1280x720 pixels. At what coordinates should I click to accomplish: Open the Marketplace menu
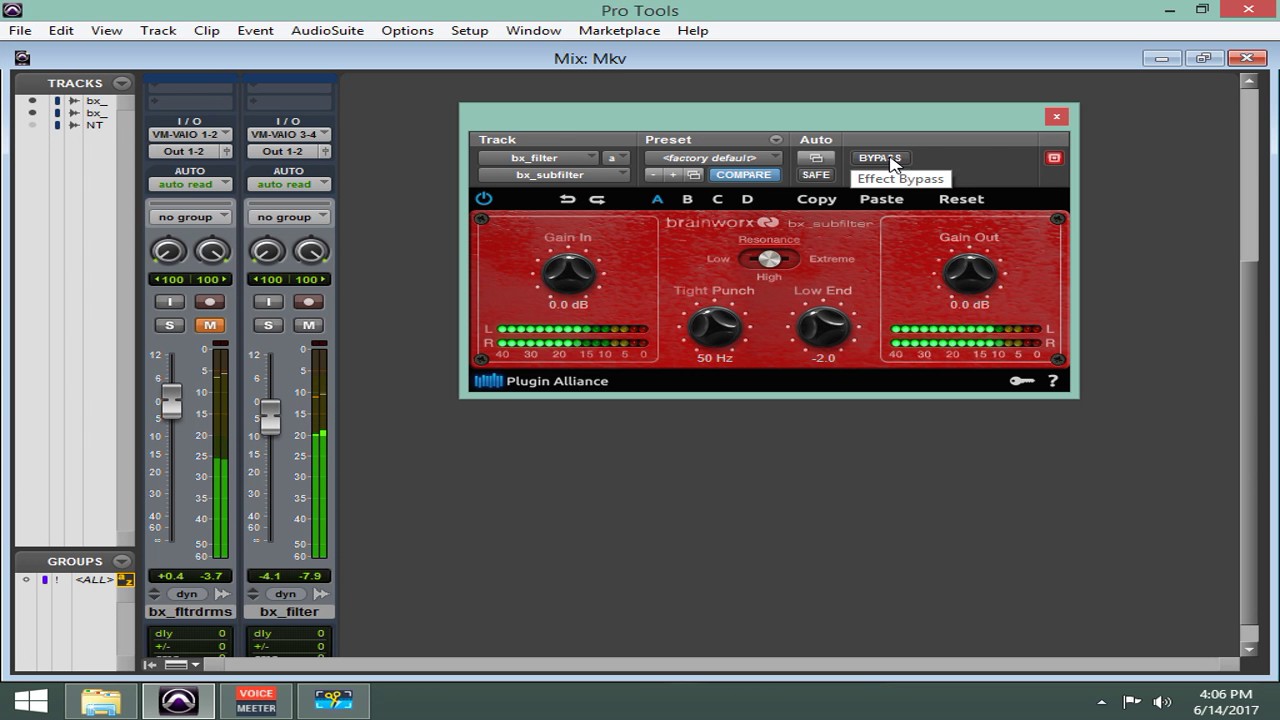point(619,30)
